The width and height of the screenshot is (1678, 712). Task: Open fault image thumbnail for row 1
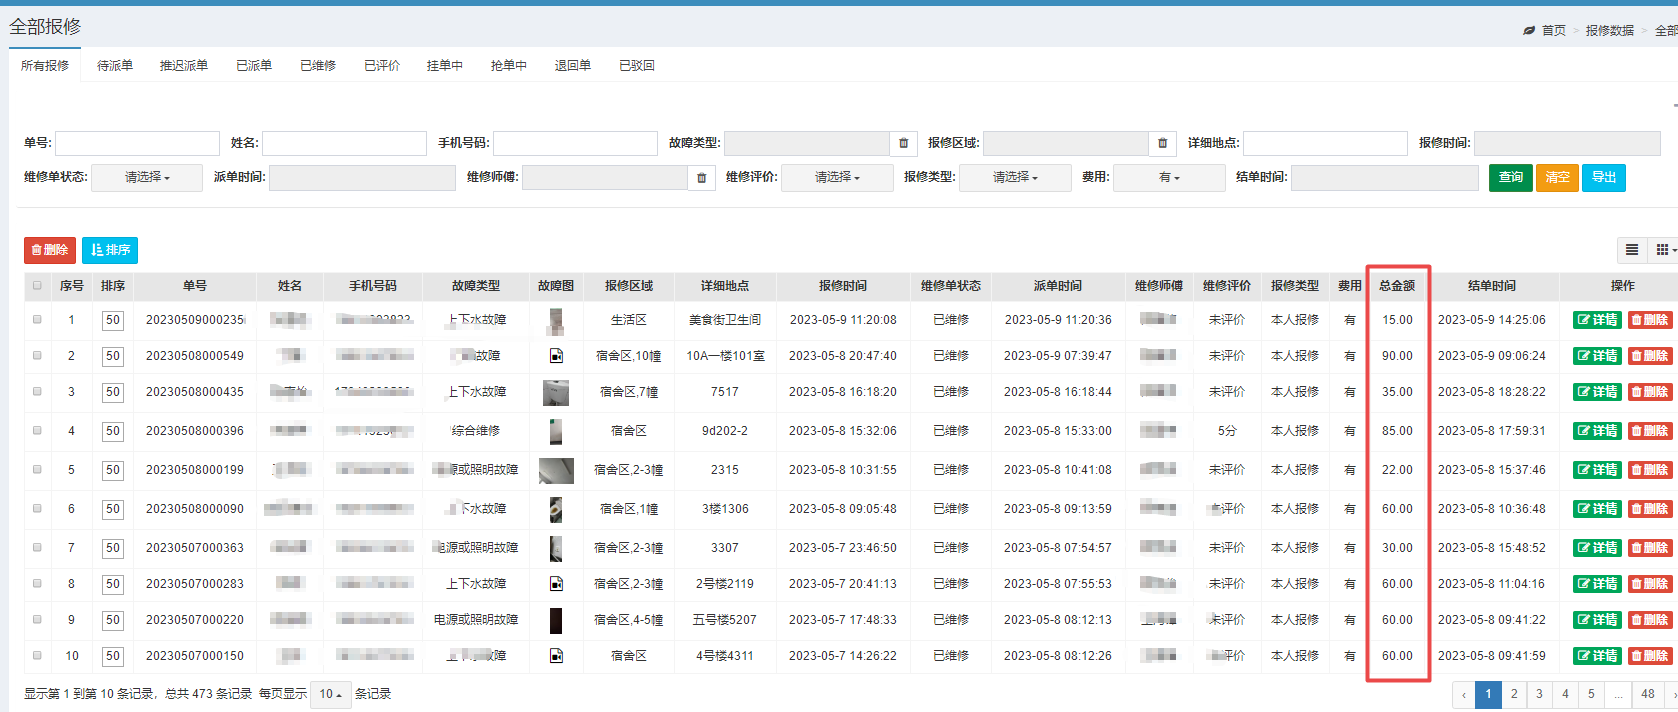556,320
